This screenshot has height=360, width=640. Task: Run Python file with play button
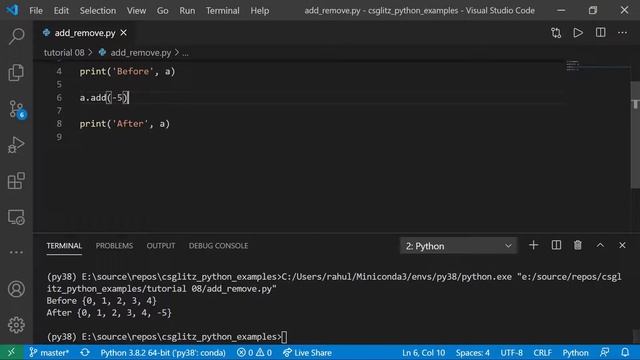(x=578, y=33)
